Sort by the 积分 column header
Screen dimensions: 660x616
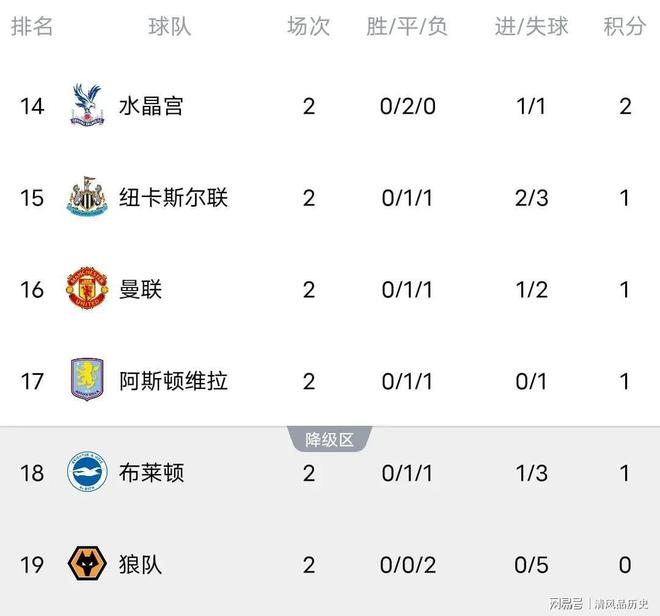pyautogui.click(x=625, y=27)
